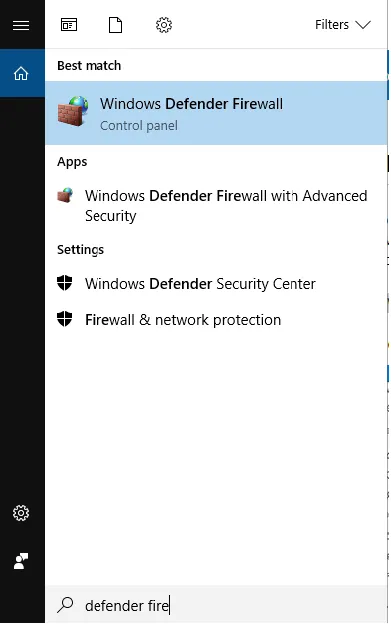Click into the 'defender fire' search box
Viewport: 391px width, 629px height.
click(x=216, y=605)
